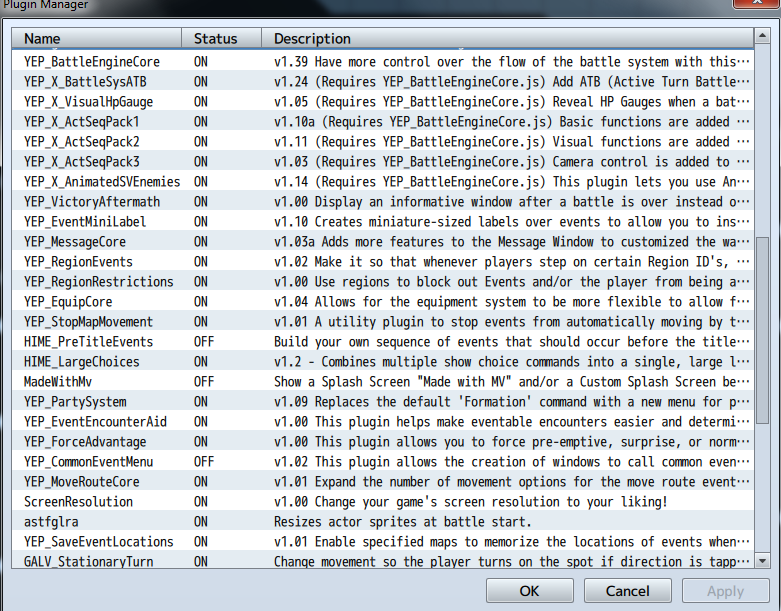Click ON status of YEP_BattleEngineCore
781x611 pixels.
[201, 62]
